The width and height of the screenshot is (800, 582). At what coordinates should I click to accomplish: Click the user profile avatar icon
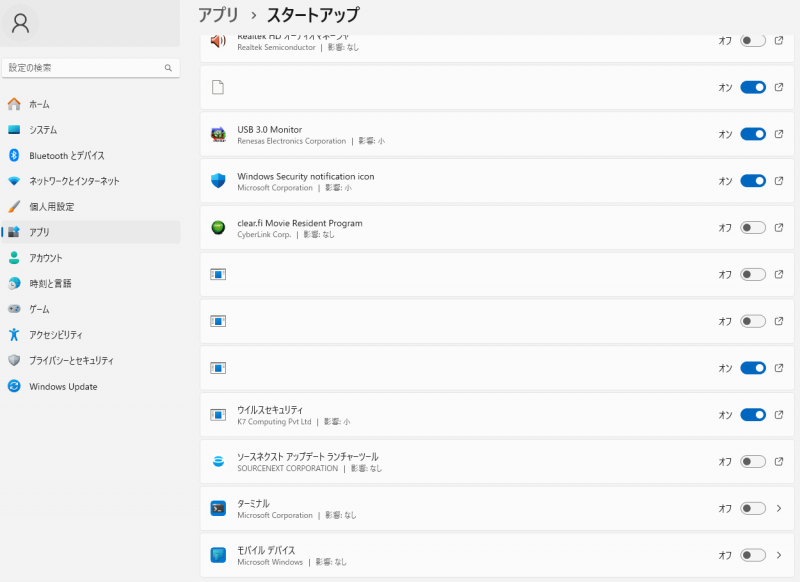[20, 24]
